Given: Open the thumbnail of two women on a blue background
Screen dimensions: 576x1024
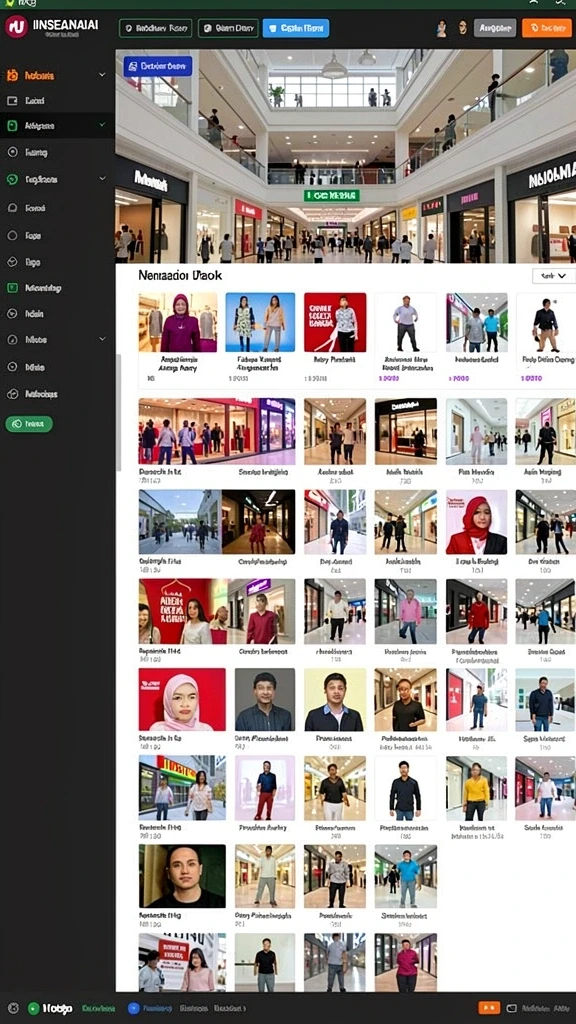Looking at the screenshot, I should pos(260,322).
